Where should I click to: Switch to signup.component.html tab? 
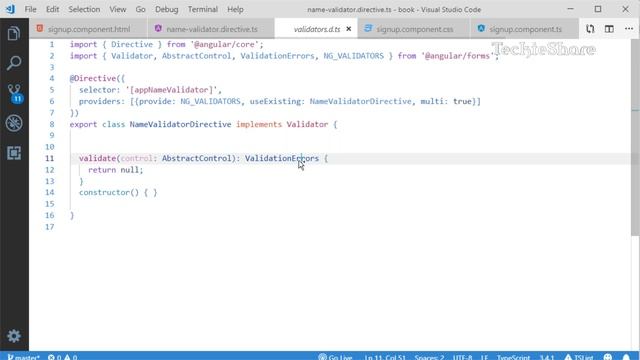(89, 29)
